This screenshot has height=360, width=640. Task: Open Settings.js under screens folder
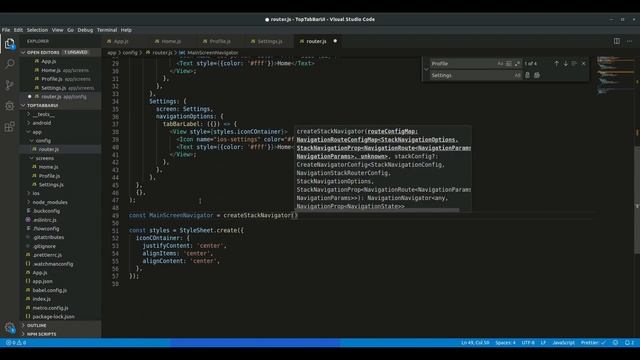point(60,184)
